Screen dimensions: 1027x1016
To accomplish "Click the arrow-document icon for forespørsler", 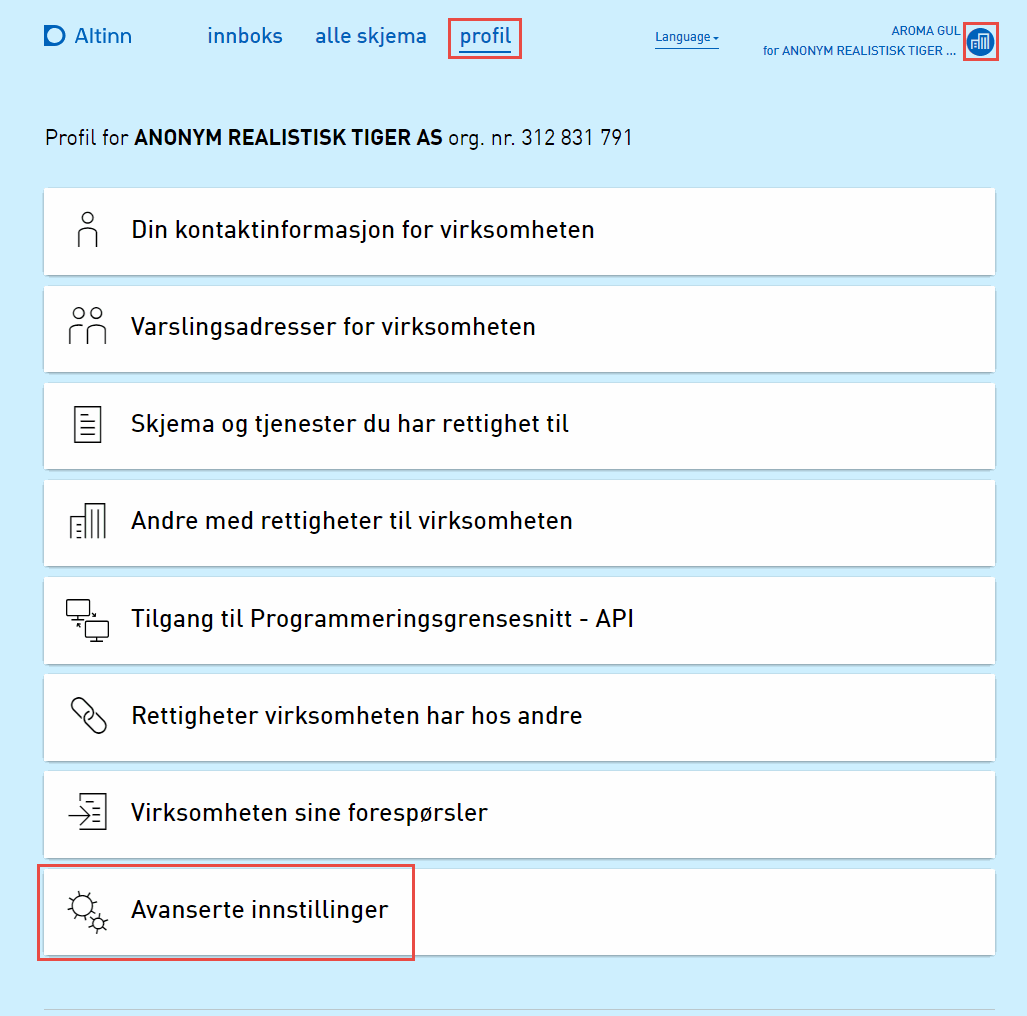I will click(x=87, y=812).
